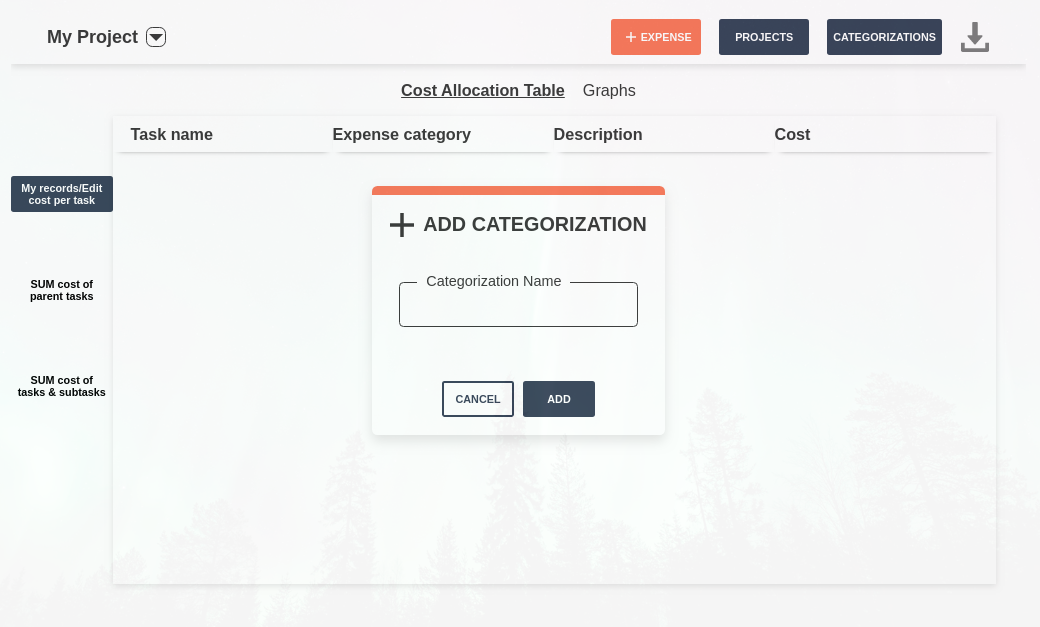Choose SUM cost of tasks & subtasks
The image size is (1040, 627).
pos(62,386)
